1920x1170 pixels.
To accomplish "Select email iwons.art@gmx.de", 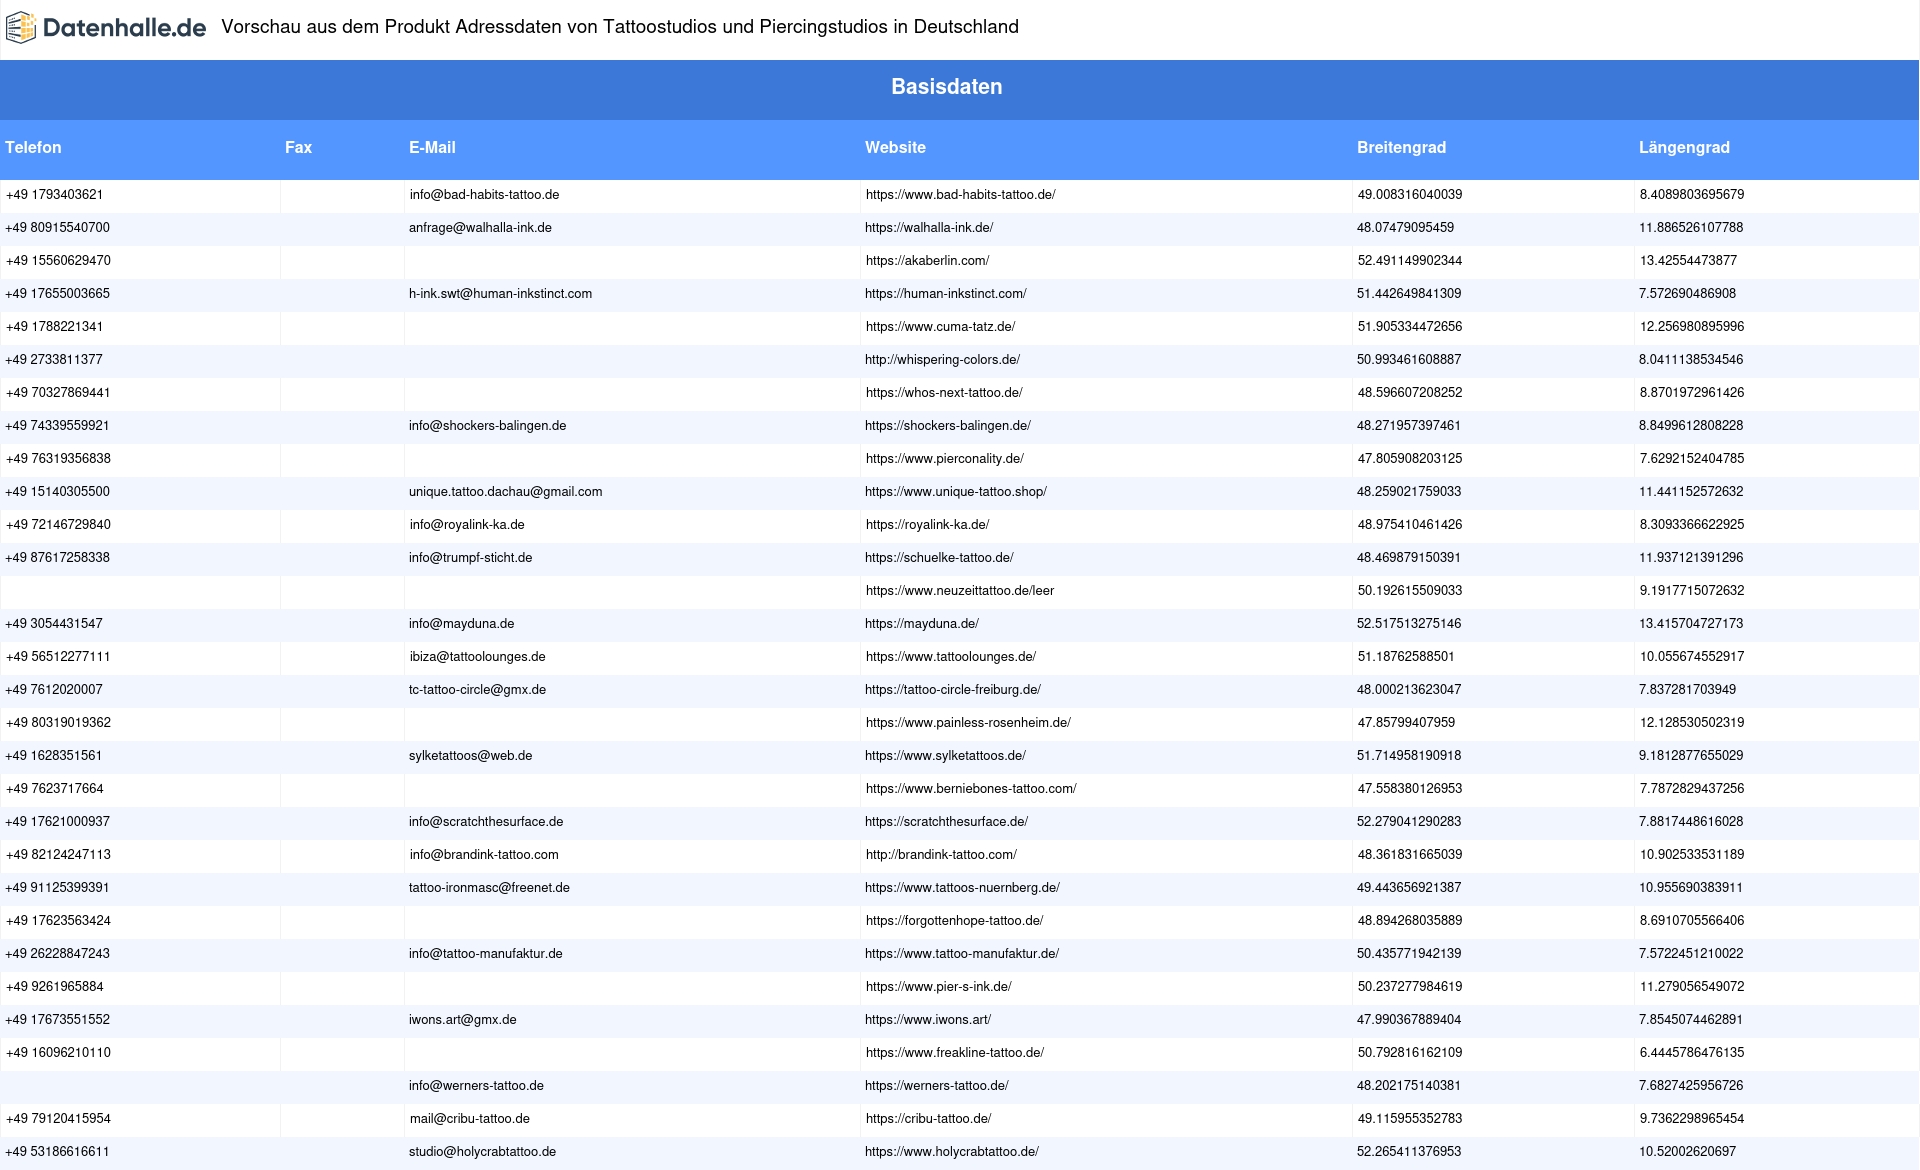I will [x=462, y=1020].
